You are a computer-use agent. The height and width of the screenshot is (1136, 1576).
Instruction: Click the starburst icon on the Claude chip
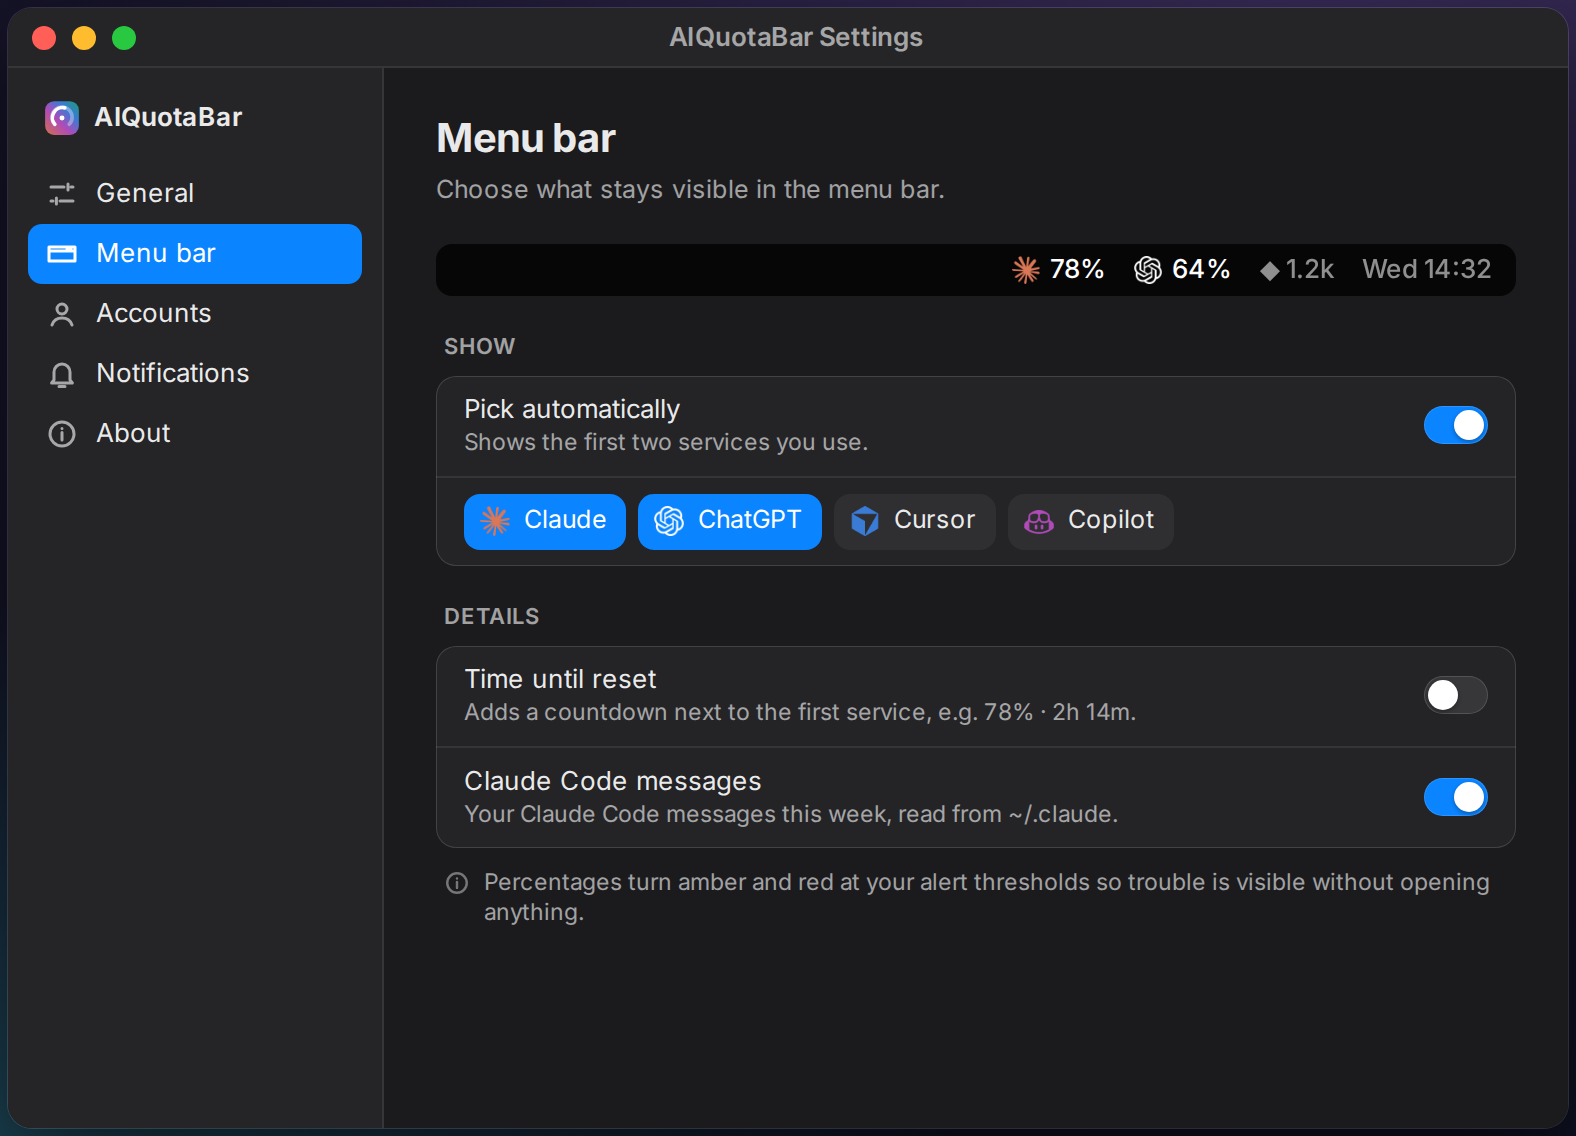[x=495, y=521]
